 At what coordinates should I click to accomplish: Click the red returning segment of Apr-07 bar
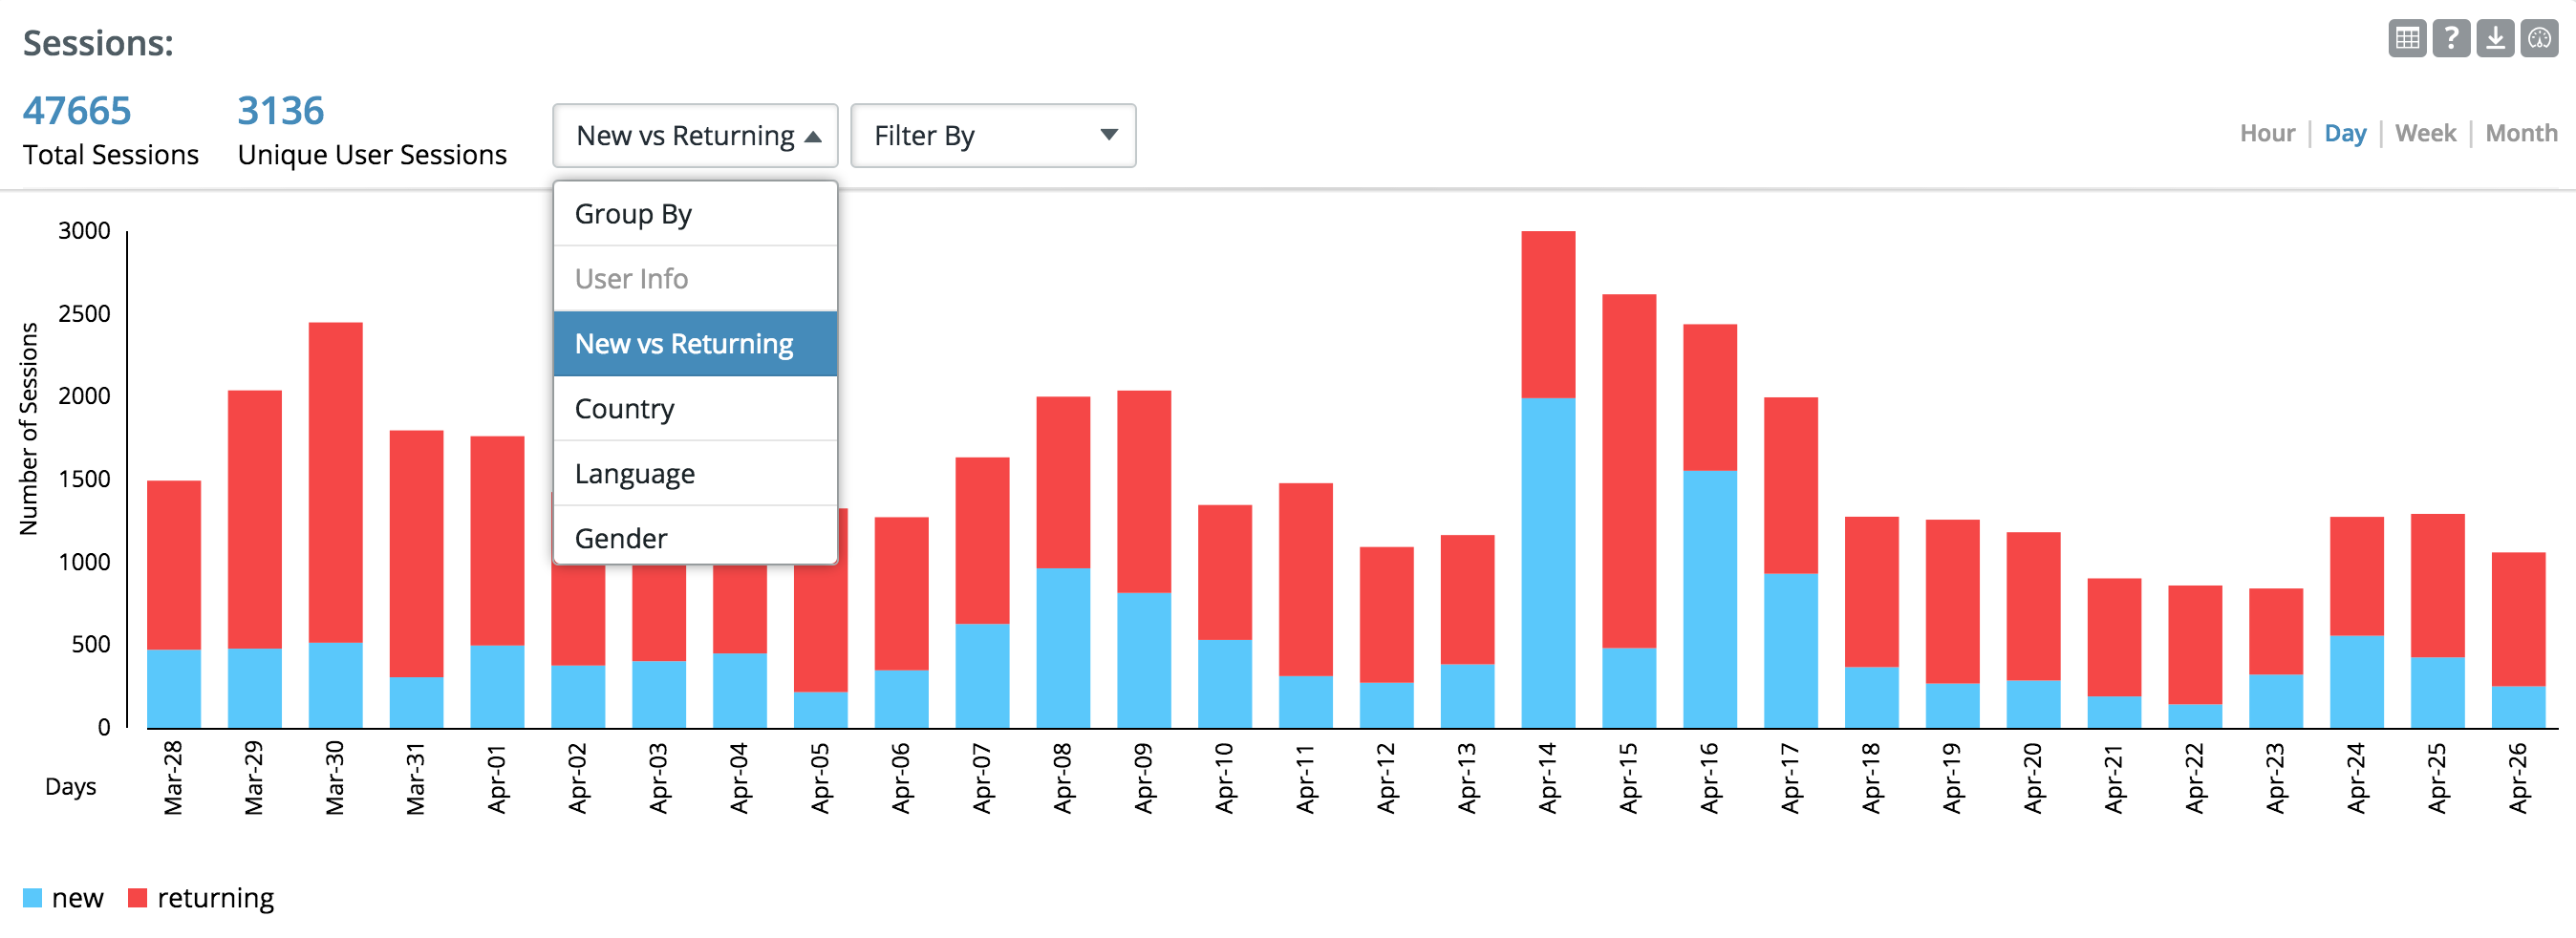click(982, 540)
